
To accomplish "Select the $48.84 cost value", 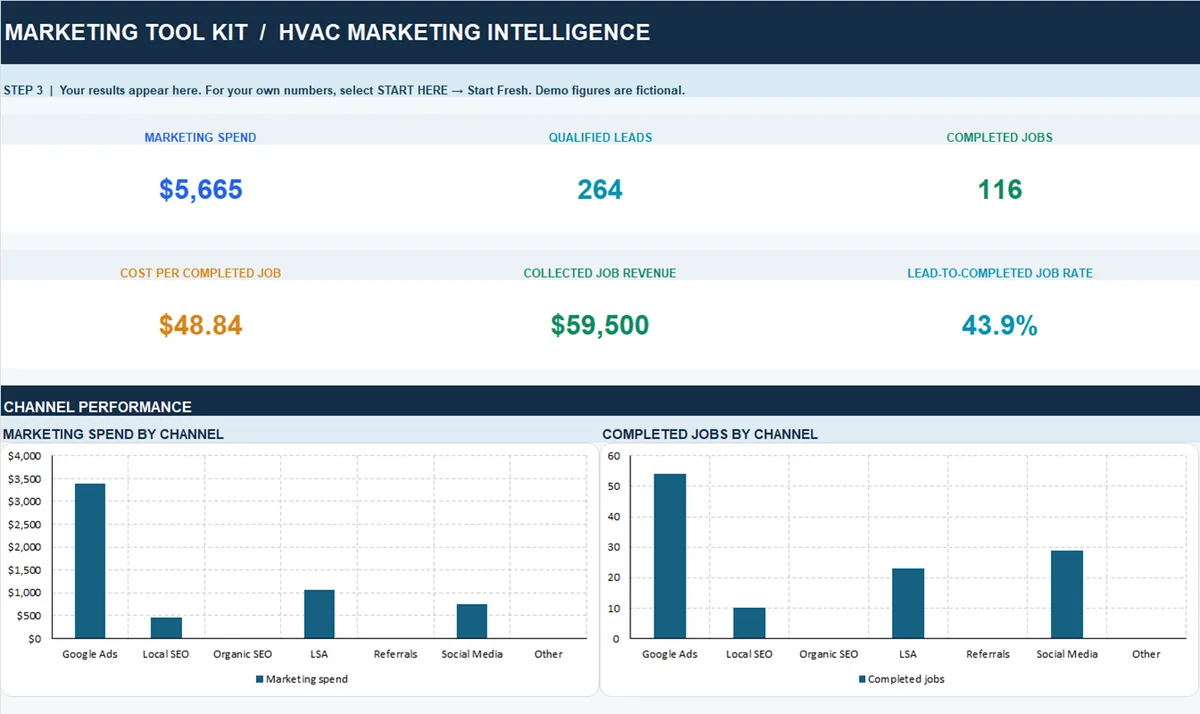I will (200, 325).
